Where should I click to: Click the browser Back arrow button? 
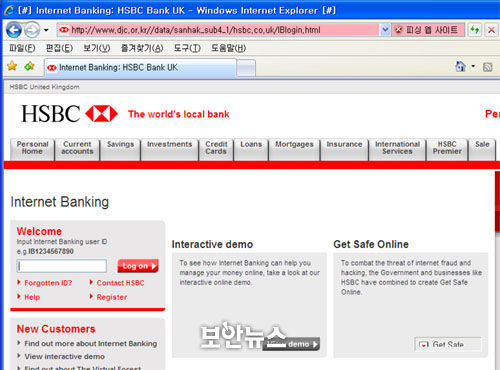(x=14, y=30)
